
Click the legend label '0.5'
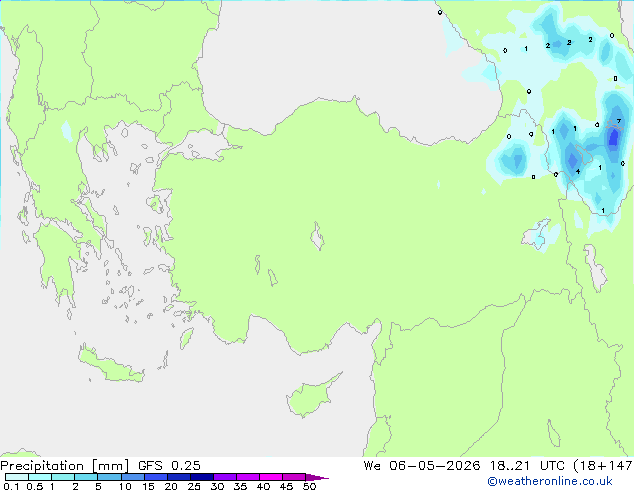(34, 486)
